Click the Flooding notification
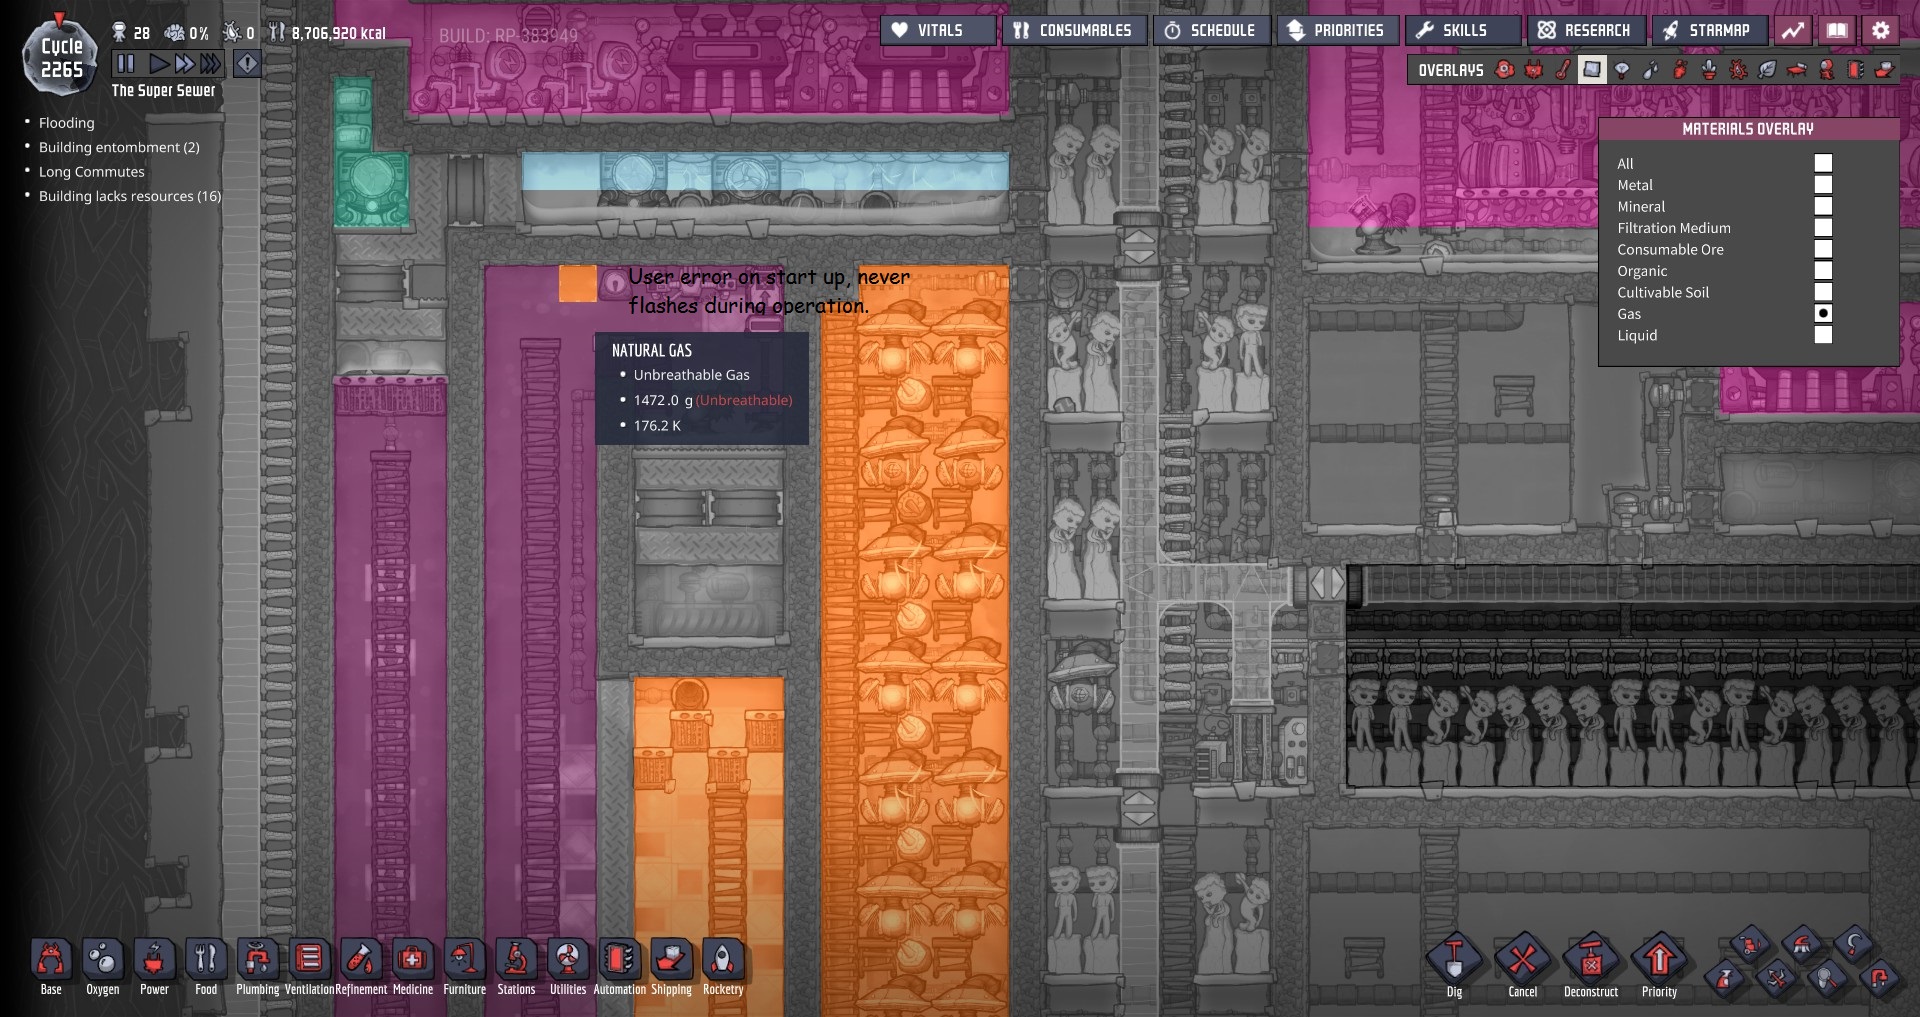 point(66,123)
